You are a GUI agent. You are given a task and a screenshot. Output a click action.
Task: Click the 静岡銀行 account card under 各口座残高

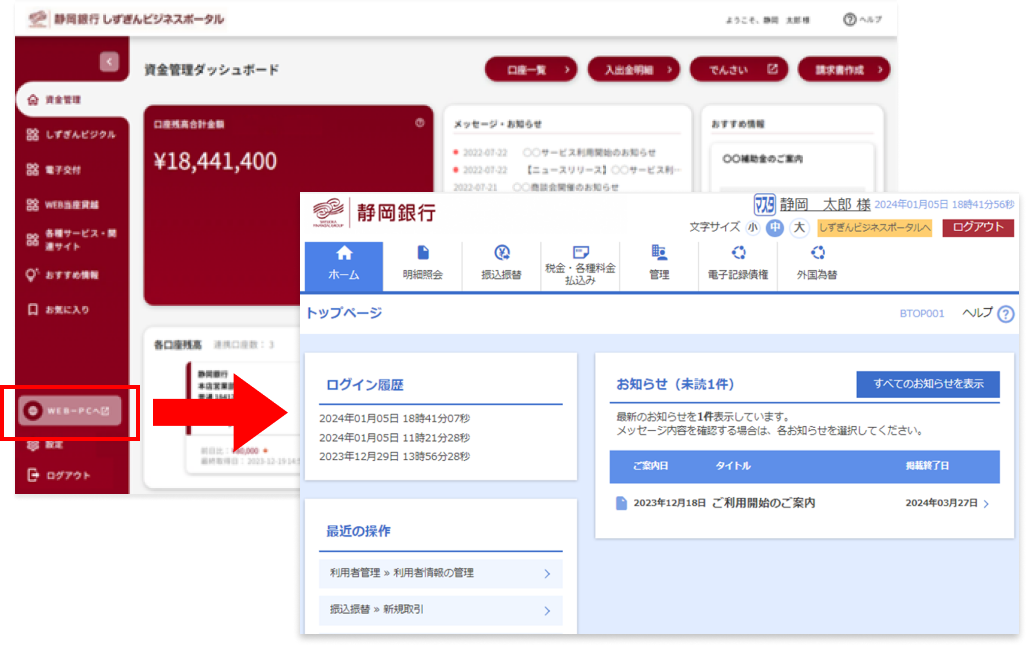point(242,416)
